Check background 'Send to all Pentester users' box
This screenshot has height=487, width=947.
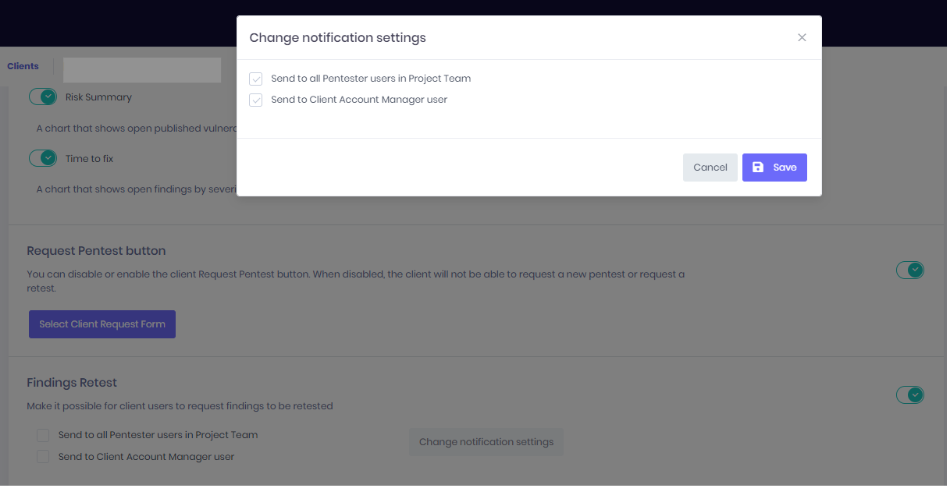pyautogui.click(x=43, y=435)
